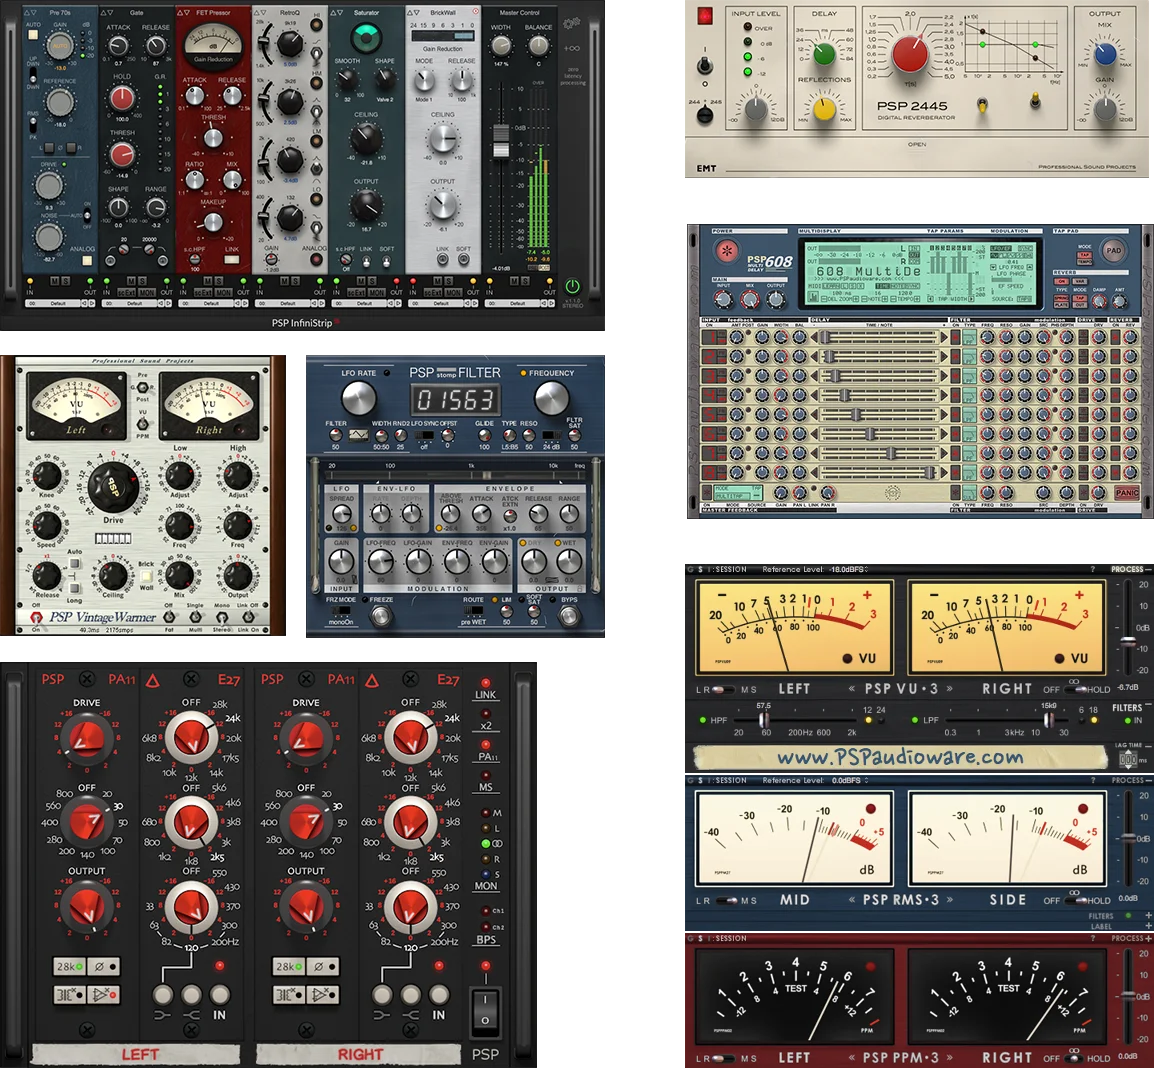Toggle the Pre 70s ANALOG button

[88, 259]
